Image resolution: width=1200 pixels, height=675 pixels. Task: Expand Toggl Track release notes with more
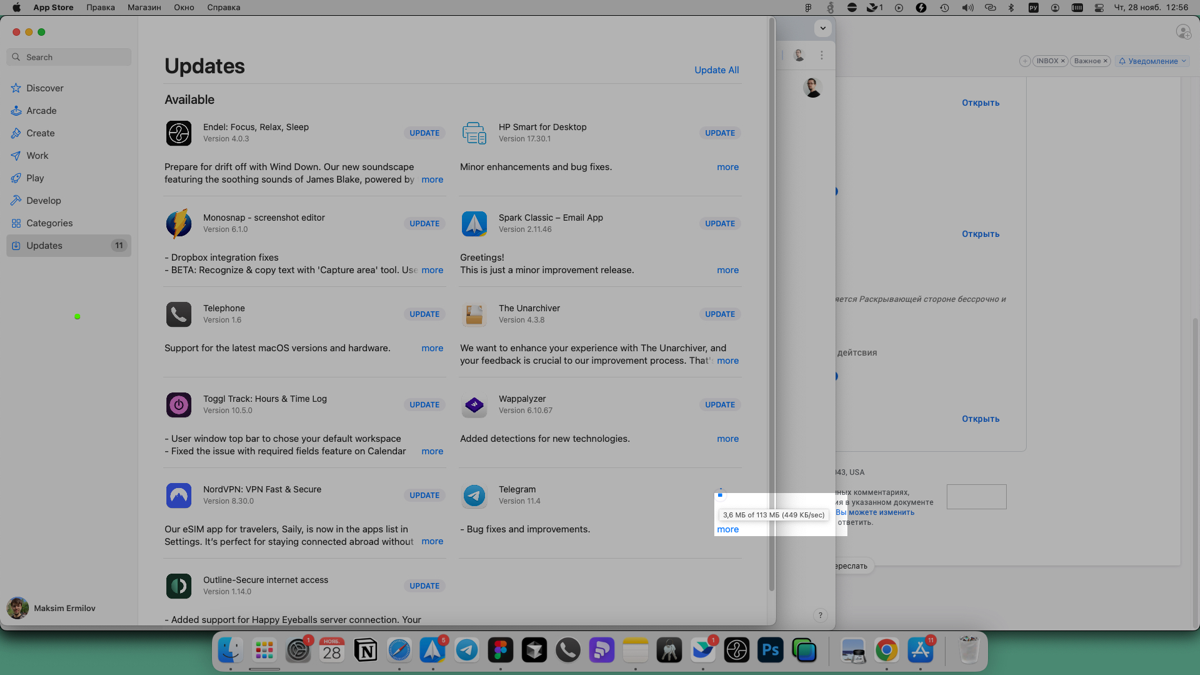pyautogui.click(x=432, y=451)
